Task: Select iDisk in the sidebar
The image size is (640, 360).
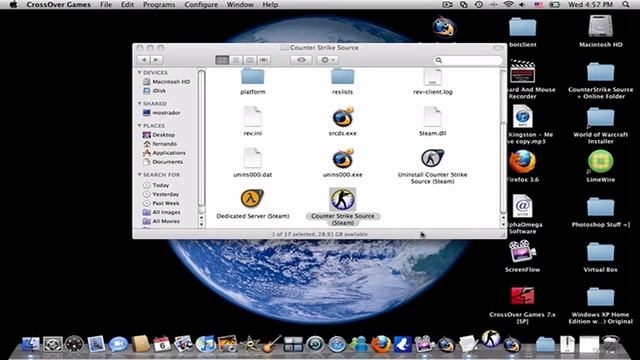Action: click(155, 91)
